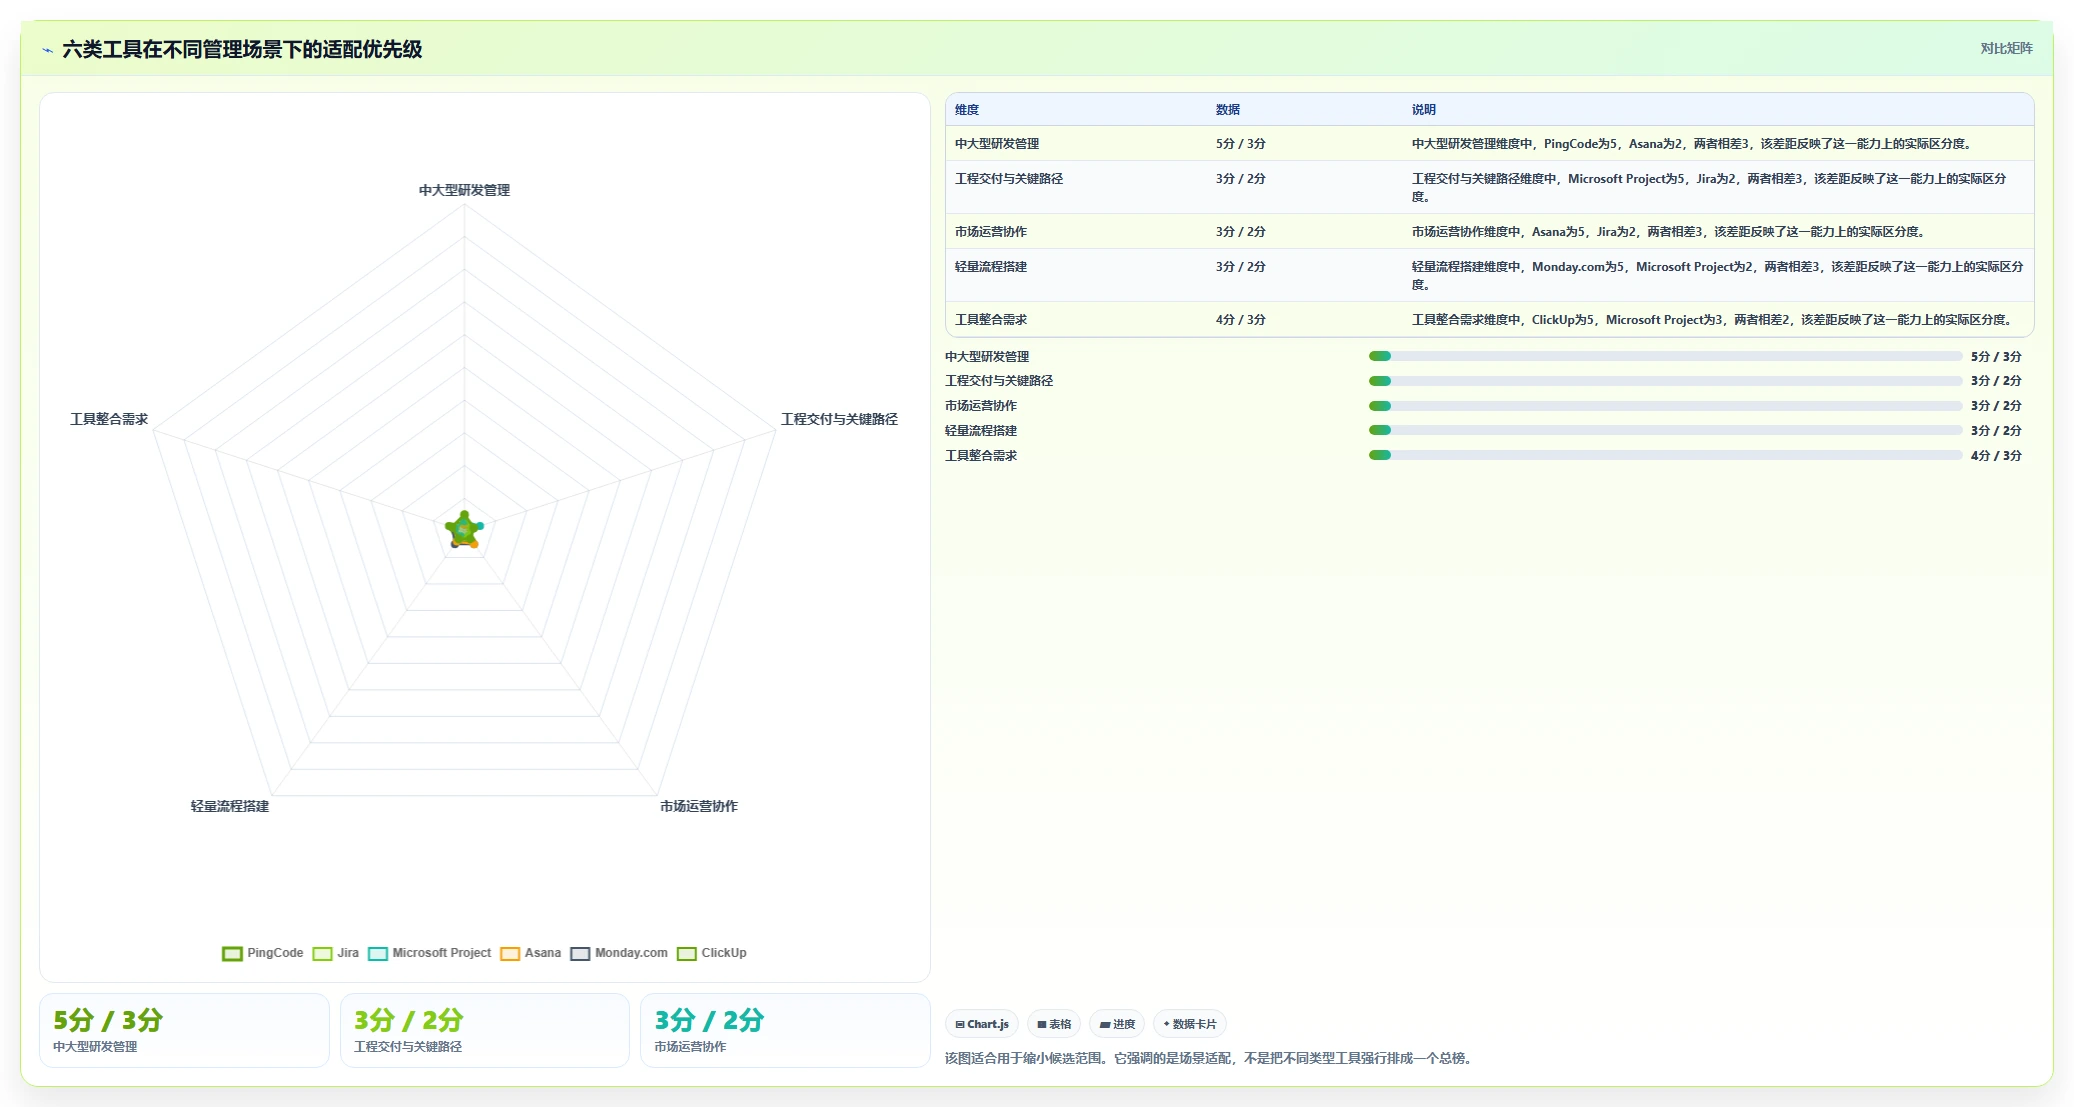Open the 市场运营协作 3分 / 2分 stat card
Image resolution: width=2074 pixels, height=1107 pixels.
tap(785, 1030)
